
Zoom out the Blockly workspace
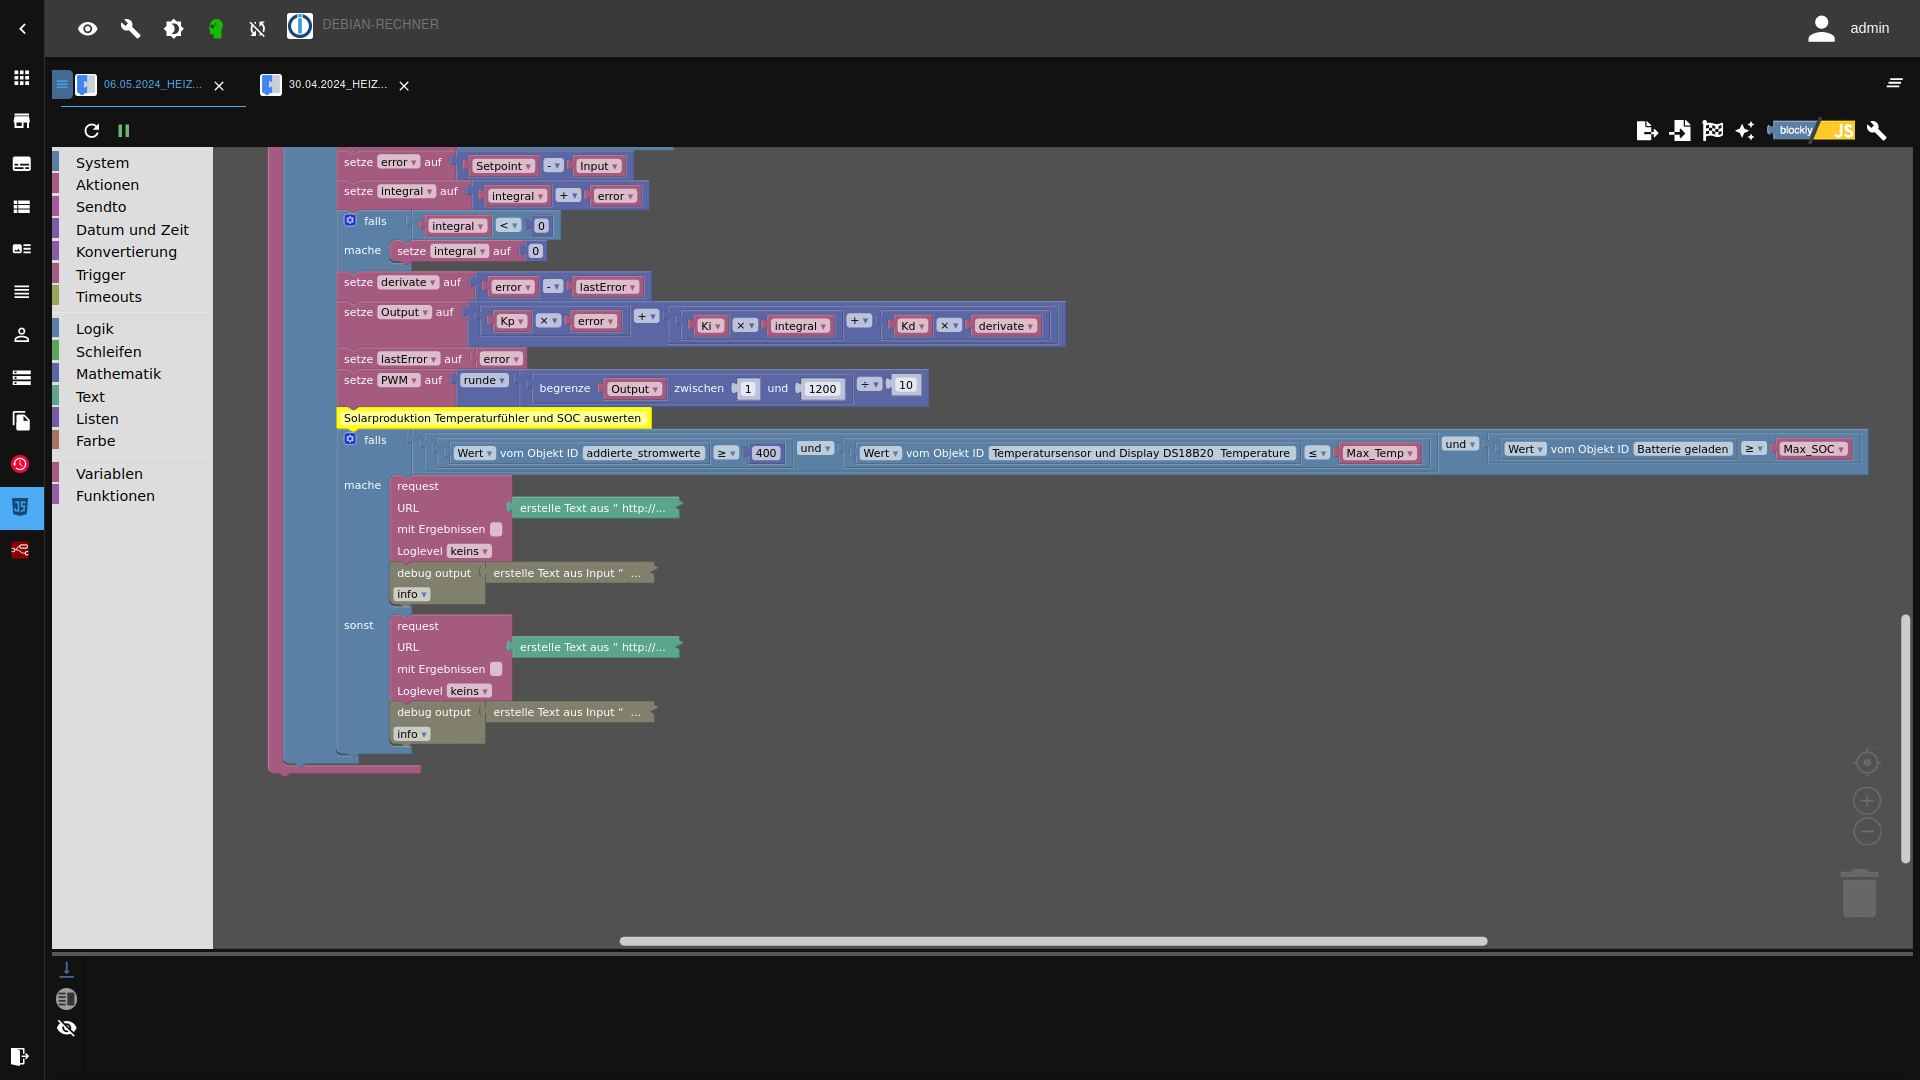[1867, 832]
